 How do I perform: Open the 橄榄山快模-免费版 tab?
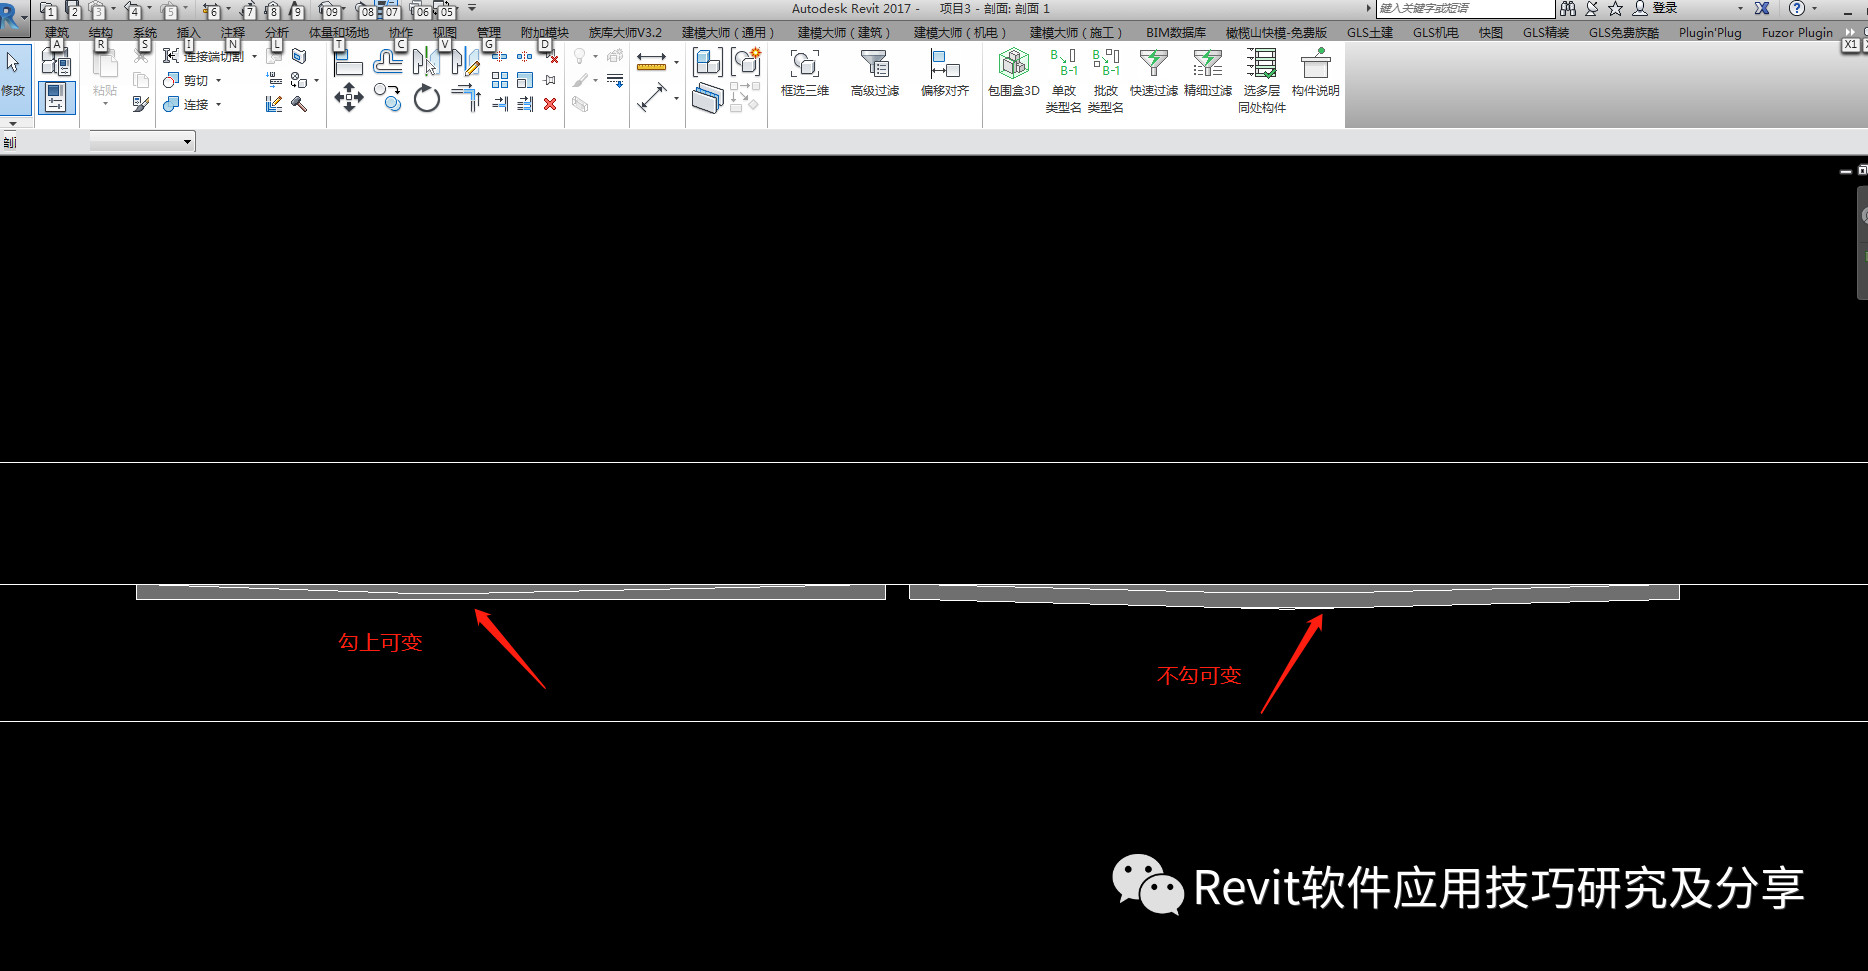click(x=1276, y=33)
